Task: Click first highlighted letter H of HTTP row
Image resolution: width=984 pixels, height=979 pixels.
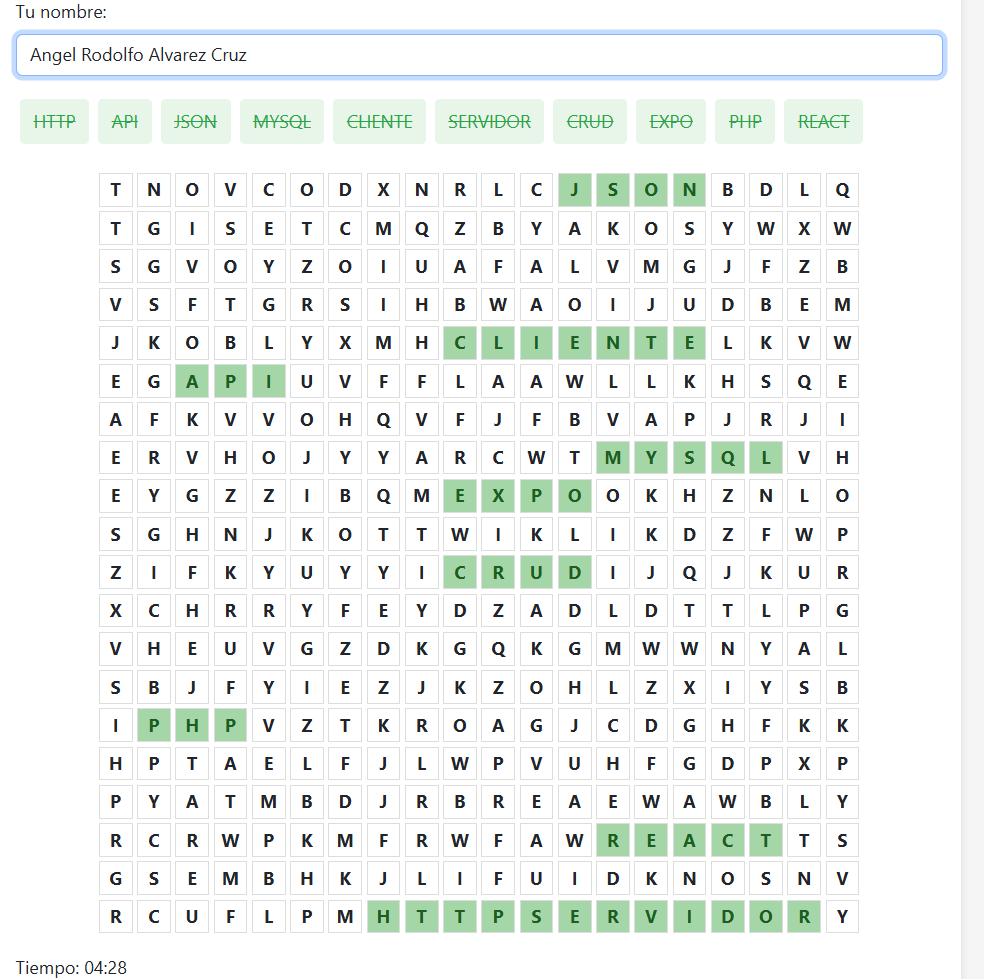Action: tap(383, 917)
